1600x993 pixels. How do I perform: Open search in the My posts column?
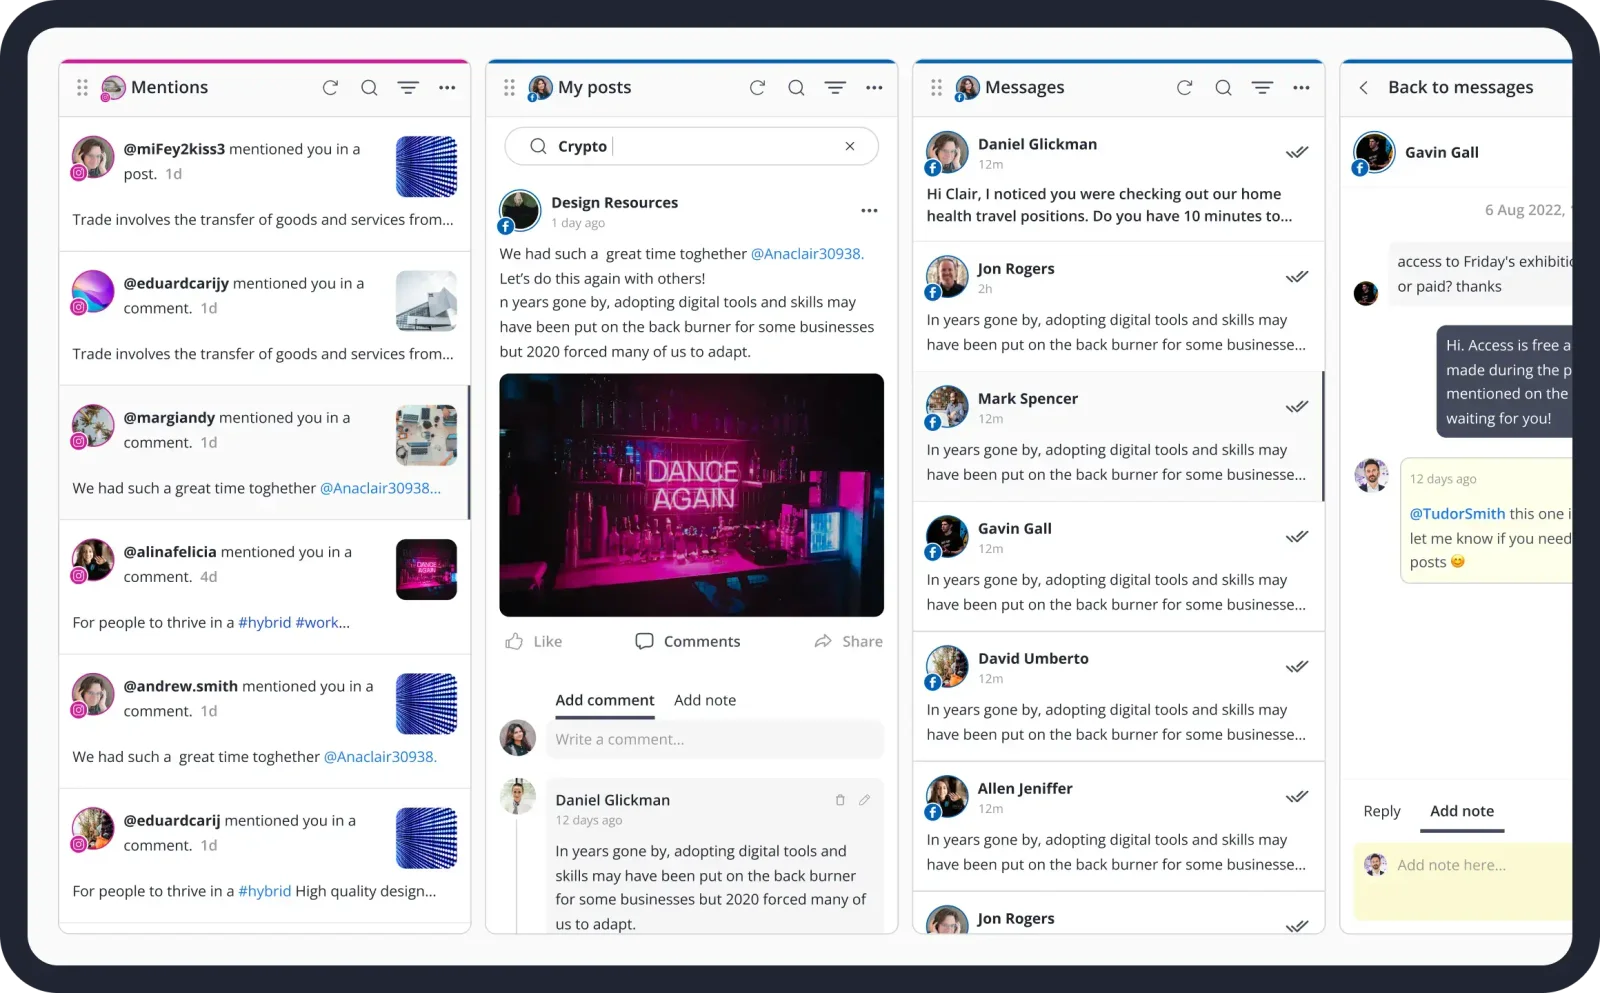pos(795,87)
